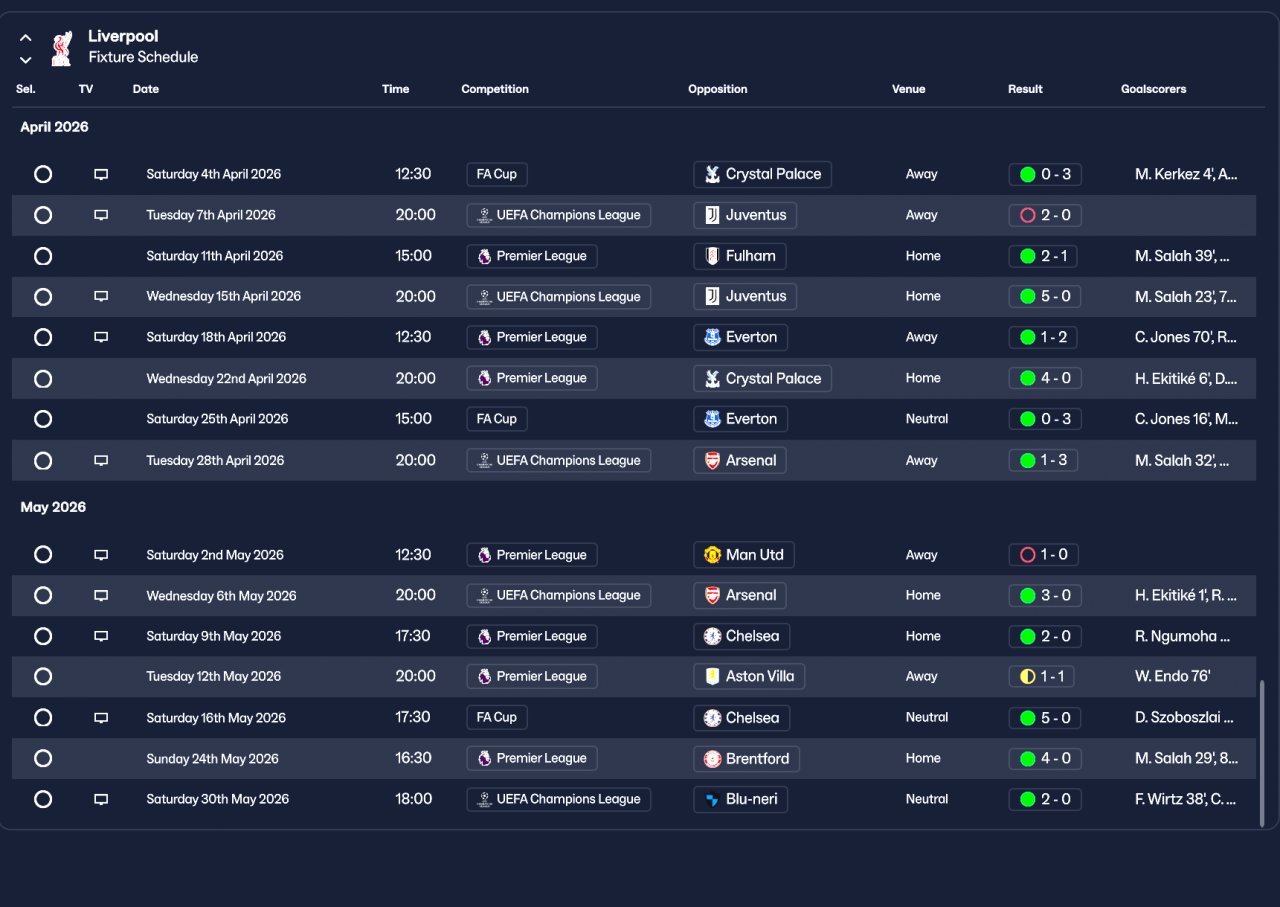Click TV icon for 4th April fixture

pyautogui.click(x=101, y=174)
